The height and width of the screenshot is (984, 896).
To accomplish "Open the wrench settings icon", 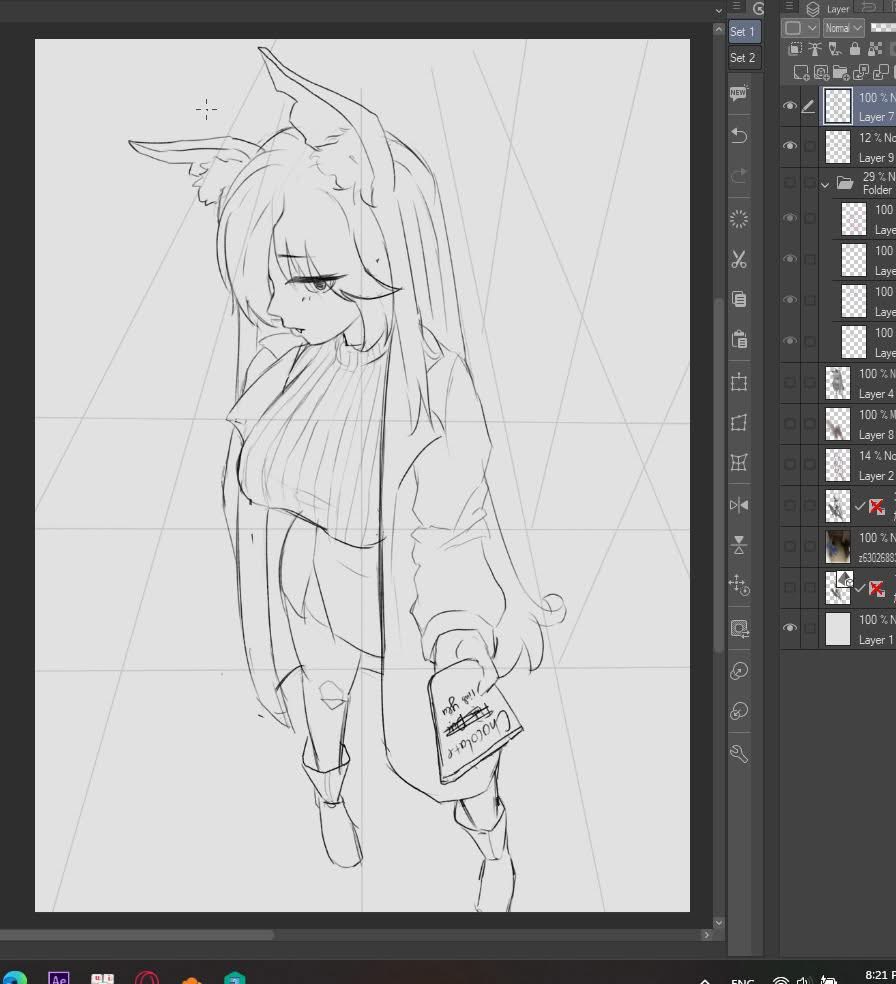I will [x=739, y=753].
